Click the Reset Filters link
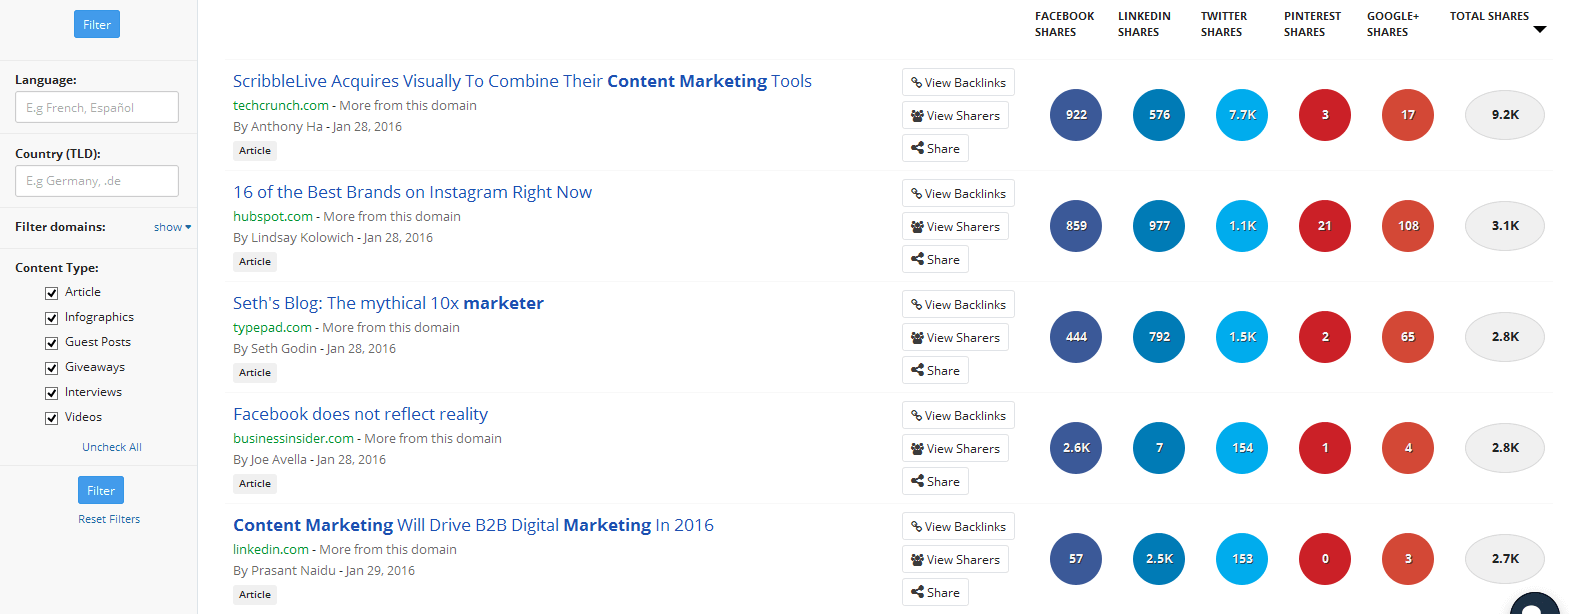Screen dimensions: 1572x614 coord(109,520)
